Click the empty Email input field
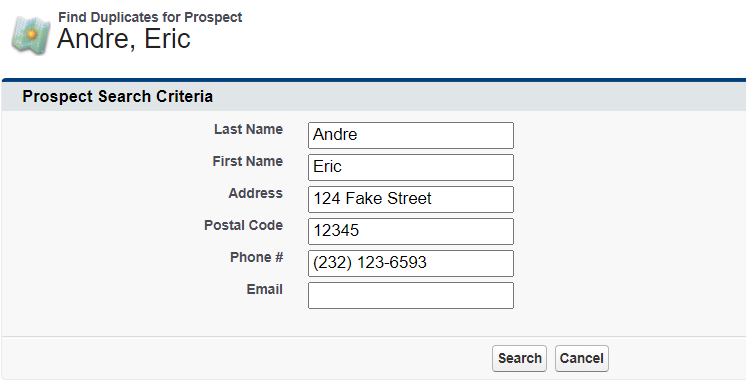Screen dimensions: 746x392 pyautogui.click(x=411, y=295)
